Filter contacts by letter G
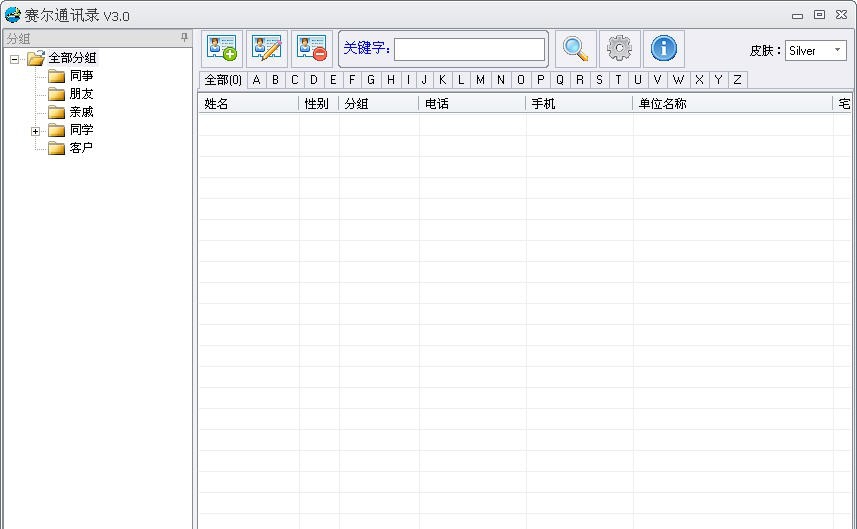Image resolution: width=857 pixels, height=529 pixels. 371,80
